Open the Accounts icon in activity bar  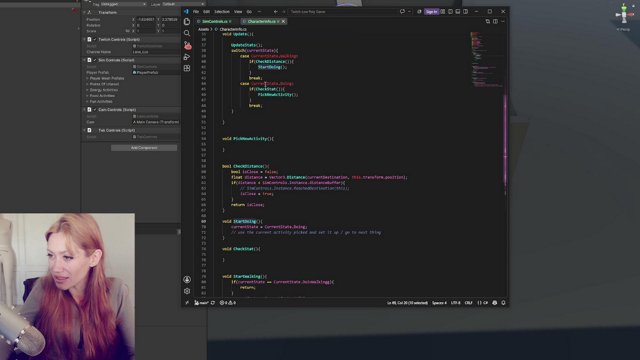187,280
